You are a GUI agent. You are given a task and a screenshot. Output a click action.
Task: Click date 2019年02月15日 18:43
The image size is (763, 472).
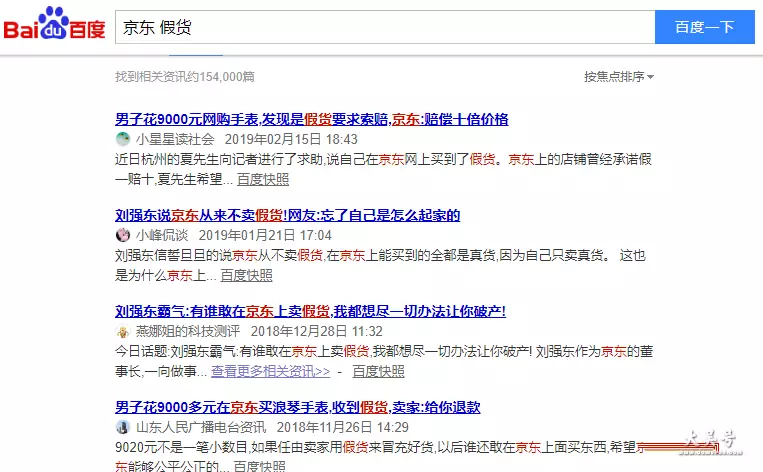(x=291, y=139)
